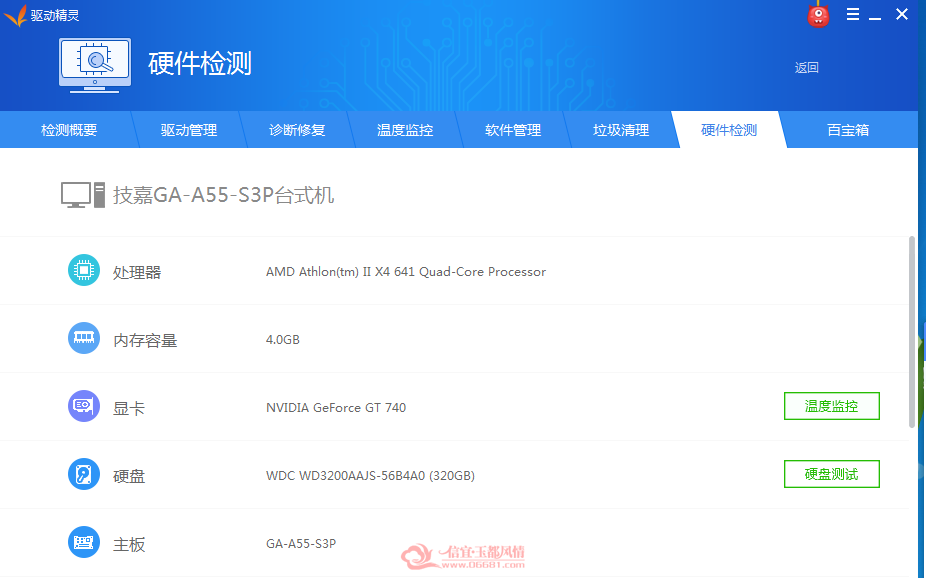Click the 技嘉GA-A55-S3P台式机 title text
The height and width of the screenshot is (578, 926).
pyautogui.click(x=224, y=195)
